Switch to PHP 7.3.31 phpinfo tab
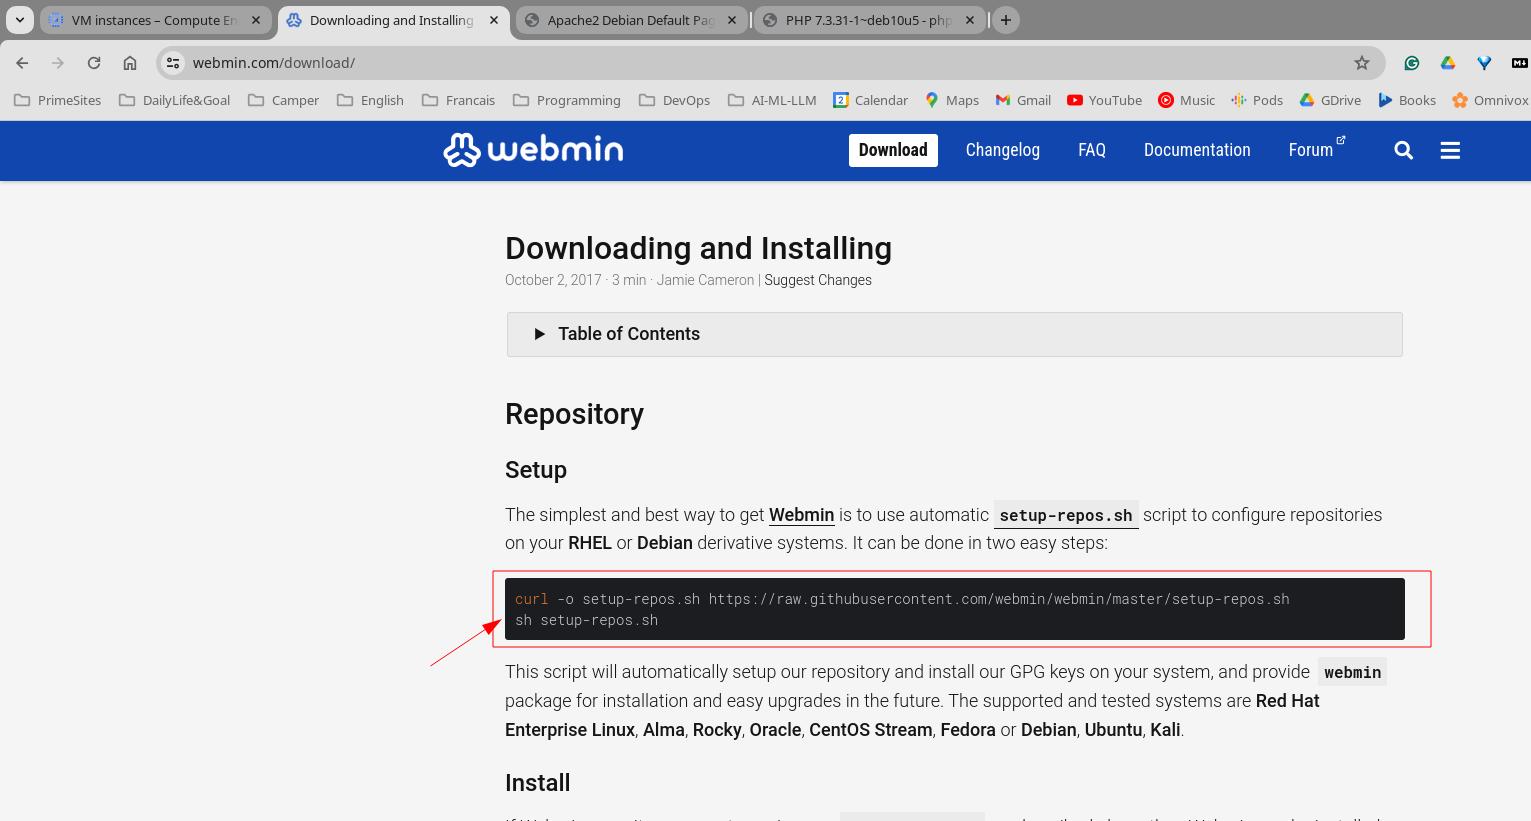The width and height of the screenshot is (1531, 821). pos(868,20)
